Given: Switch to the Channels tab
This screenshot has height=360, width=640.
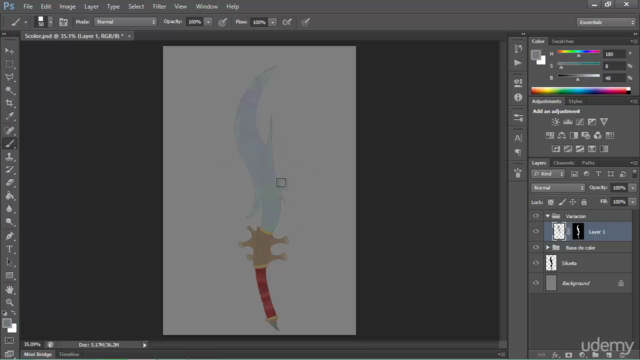Looking at the screenshot, I should (564, 163).
